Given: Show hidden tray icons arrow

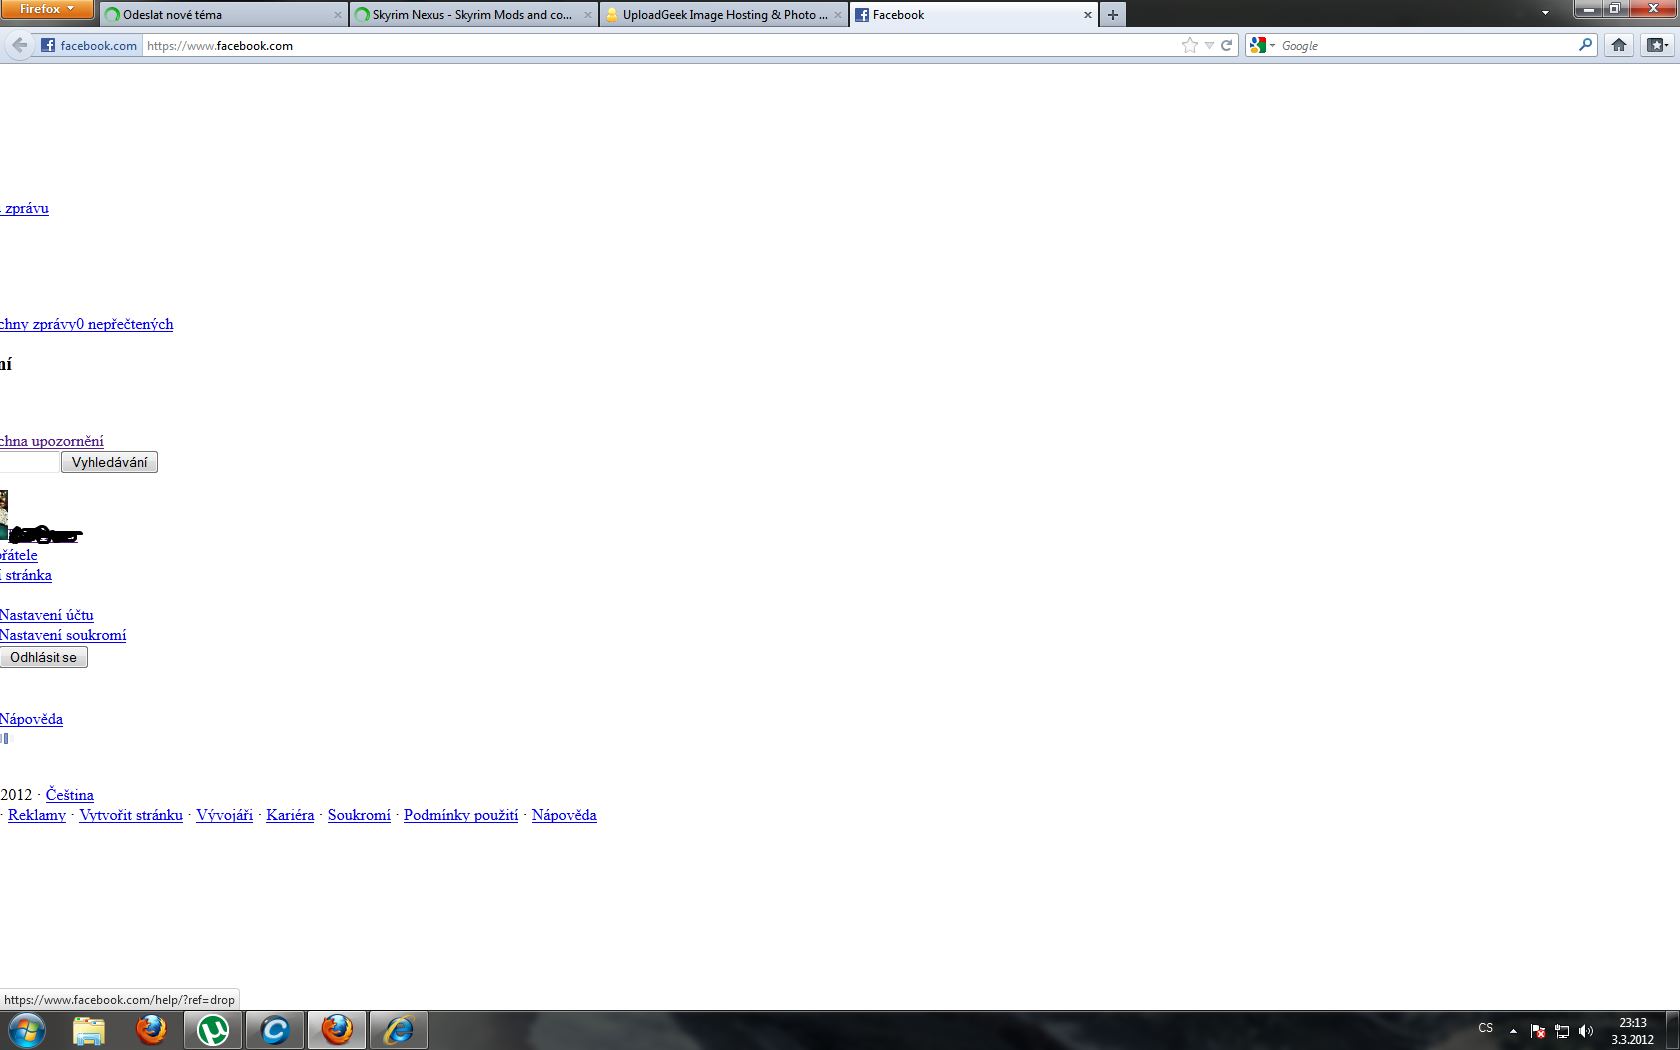Looking at the screenshot, I should tap(1513, 1031).
